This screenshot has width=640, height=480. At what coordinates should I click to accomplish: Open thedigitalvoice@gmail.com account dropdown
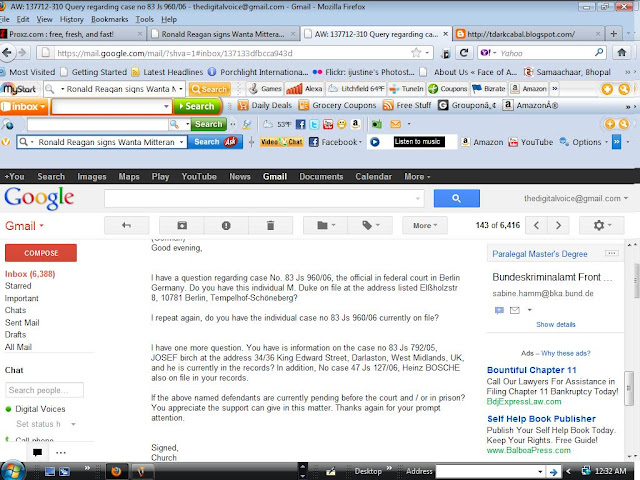(x=576, y=198)
